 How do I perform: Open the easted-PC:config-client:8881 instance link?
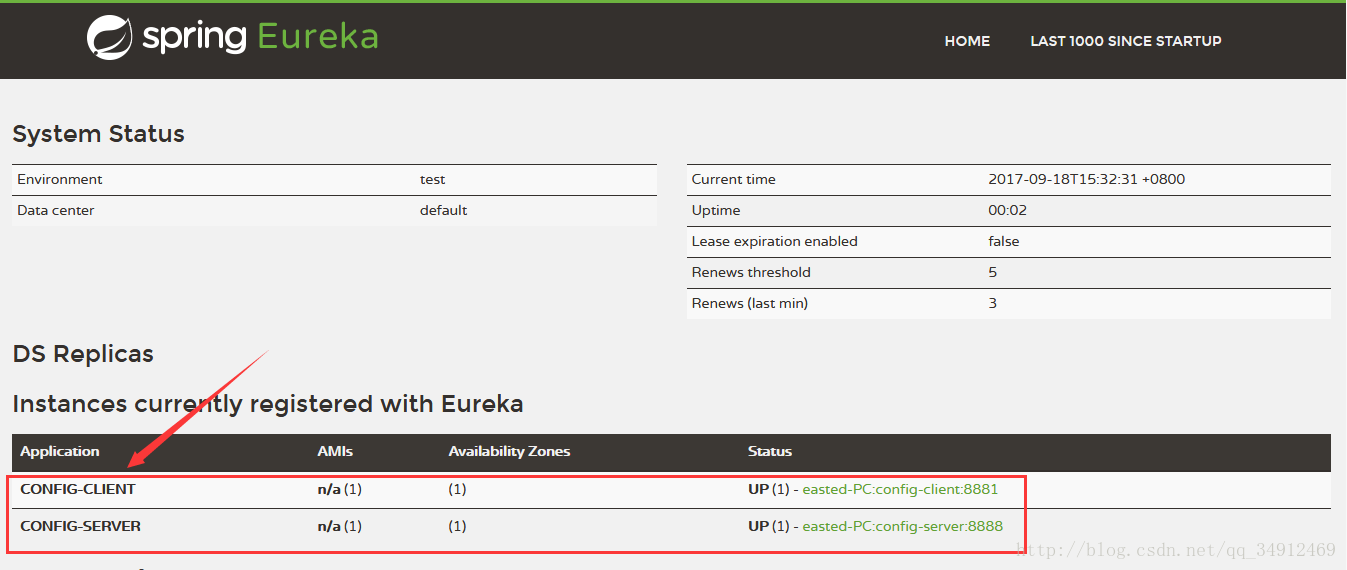coord(900,489)
